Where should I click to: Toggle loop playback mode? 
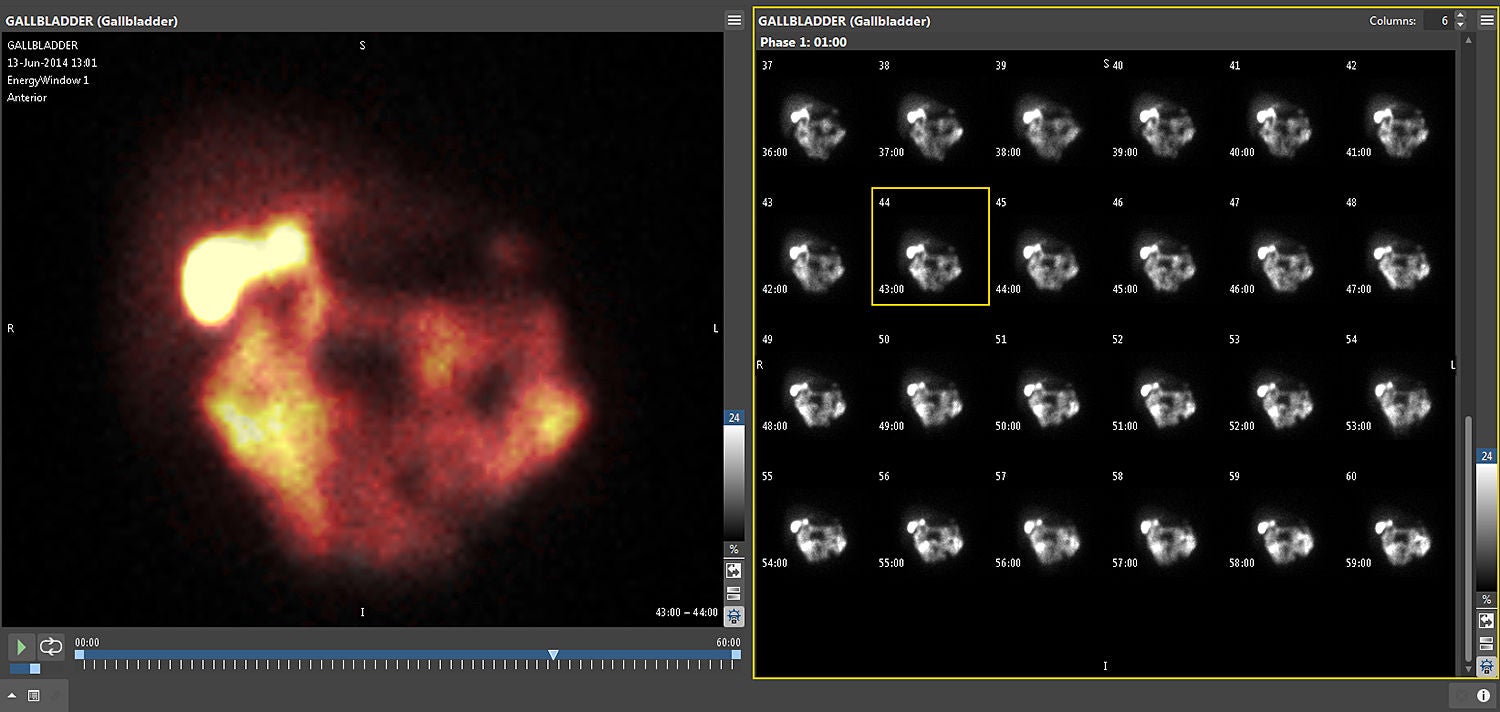coord(51,647)
